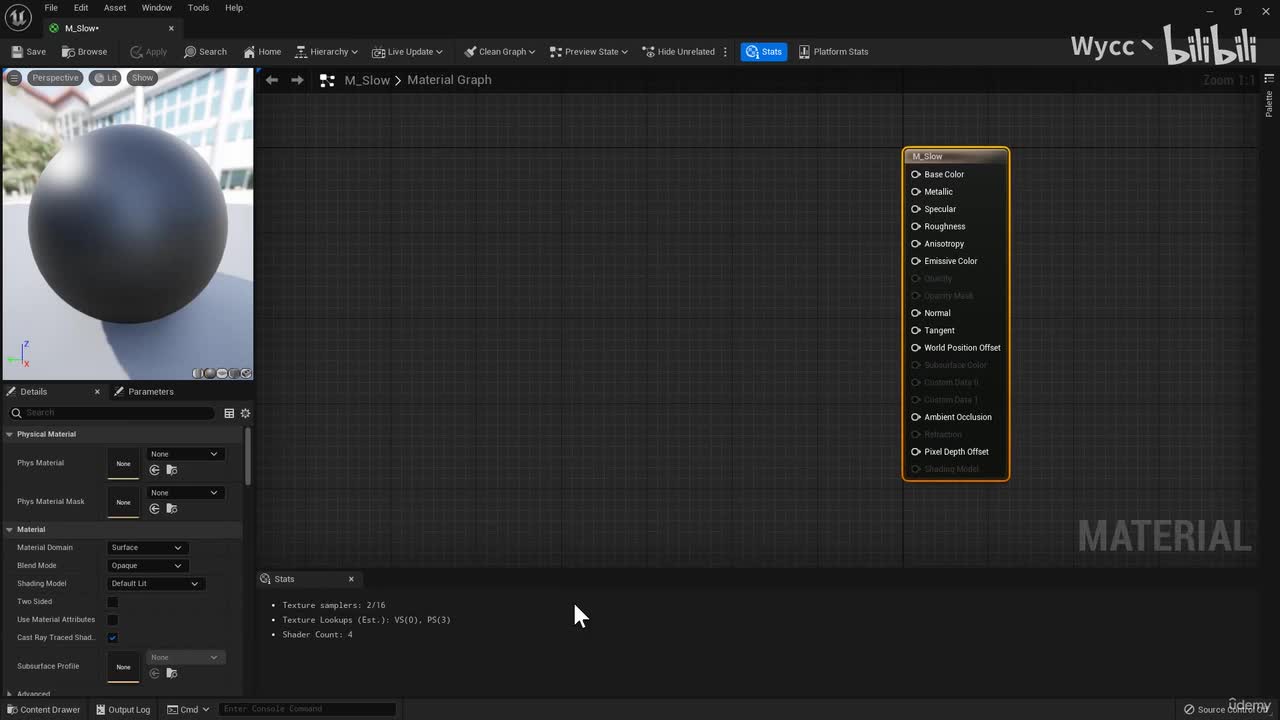Open the Blend Mode dropdown

(x=146, y=566)
